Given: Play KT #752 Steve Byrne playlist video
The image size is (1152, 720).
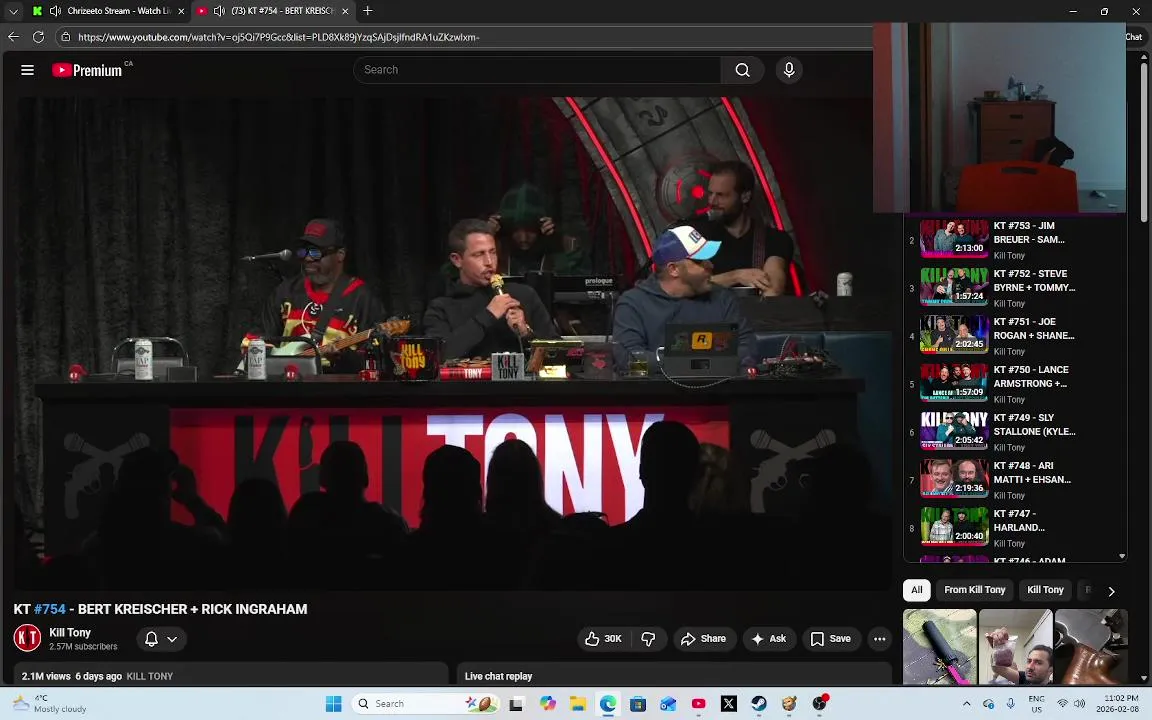Looking at the screenshot, I should [x=954, y=287].
